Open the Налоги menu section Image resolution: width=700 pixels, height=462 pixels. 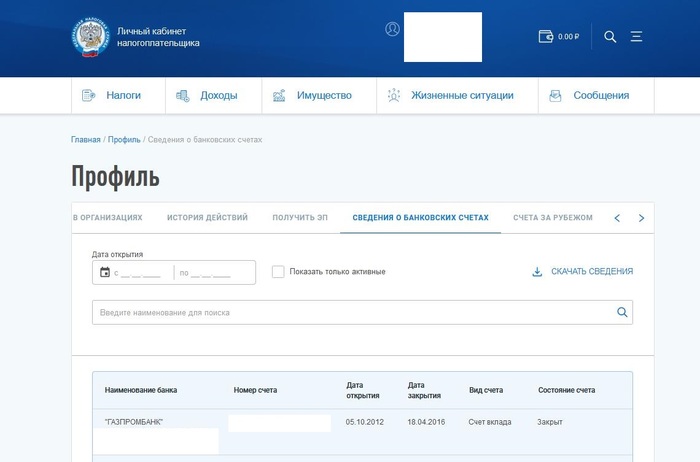click(111, 96)
